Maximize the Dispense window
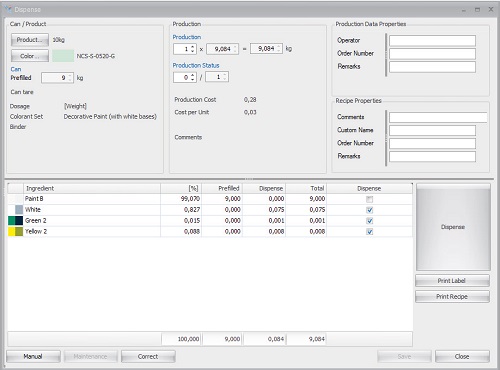The height and width of the screenshot is (370, 500). click(477, 10)
